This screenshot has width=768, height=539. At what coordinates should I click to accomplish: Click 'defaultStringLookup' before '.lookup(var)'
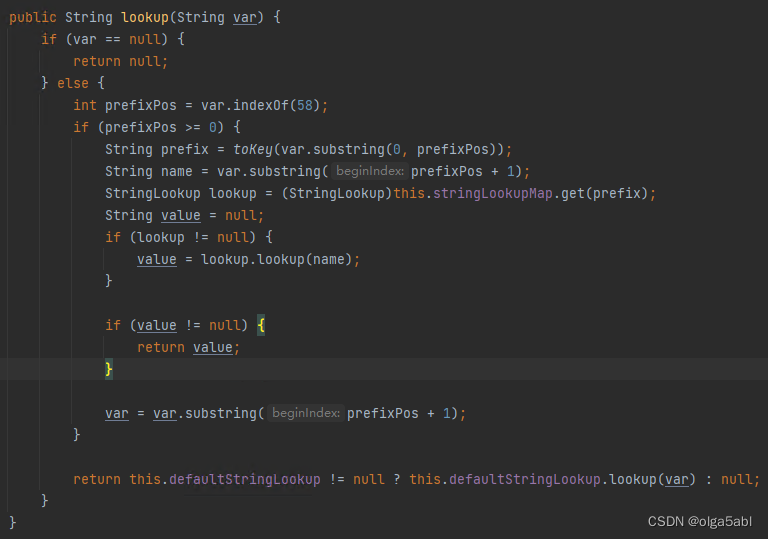tap(525, 479)
